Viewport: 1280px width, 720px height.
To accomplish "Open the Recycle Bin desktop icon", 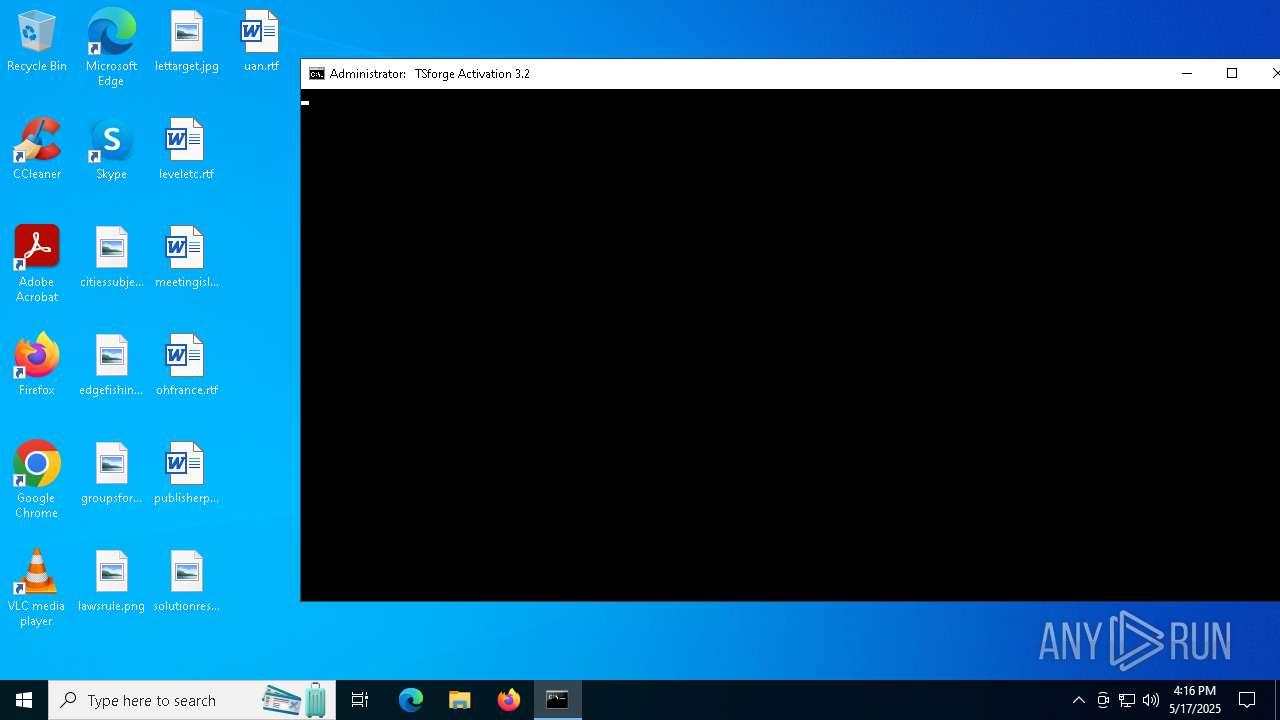I will pos(36,42).
